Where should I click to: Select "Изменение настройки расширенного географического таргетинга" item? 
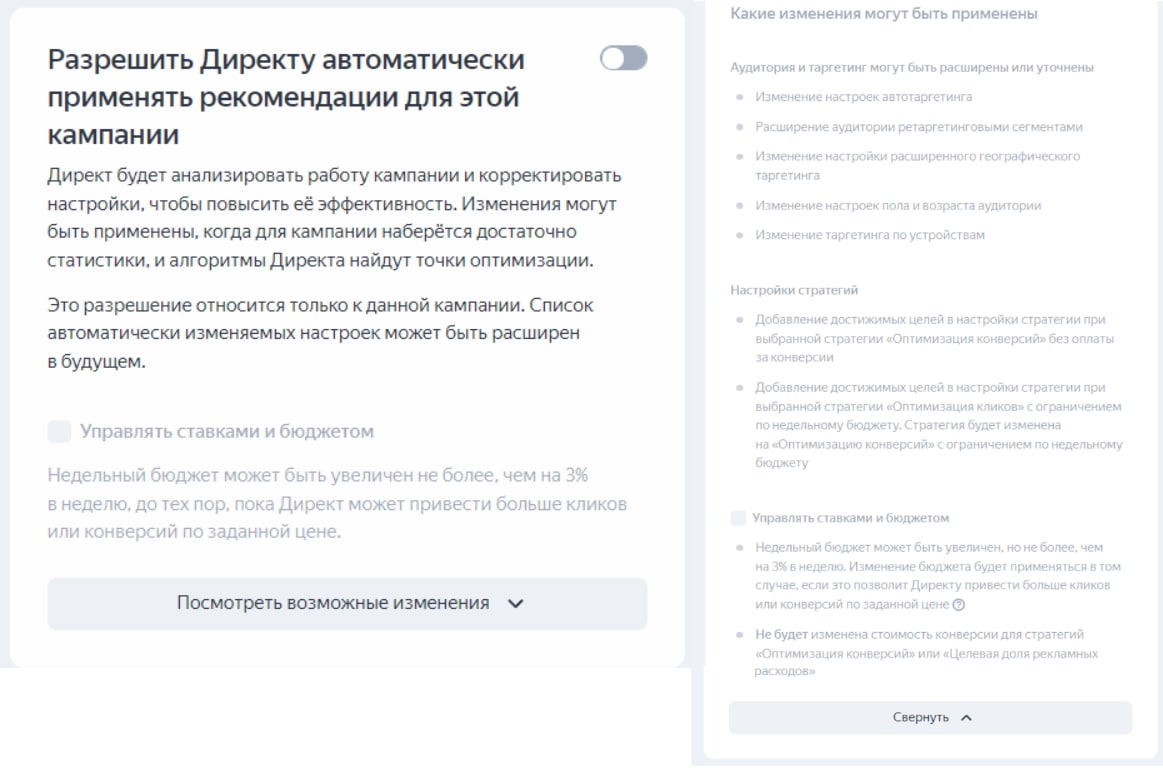pos(917,165)
